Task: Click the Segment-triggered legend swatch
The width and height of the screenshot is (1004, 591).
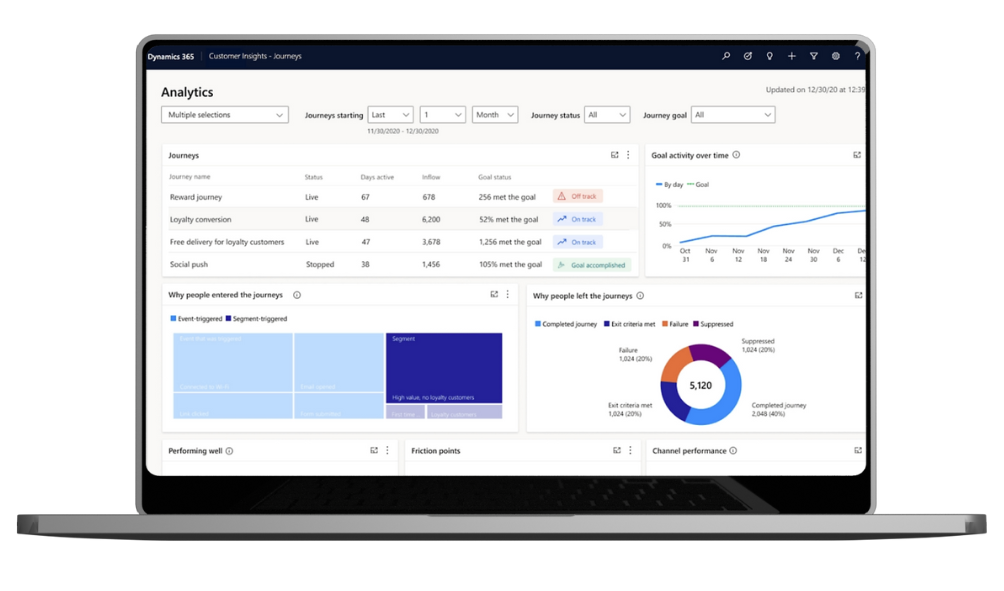Action: click(x=229, y=319)
